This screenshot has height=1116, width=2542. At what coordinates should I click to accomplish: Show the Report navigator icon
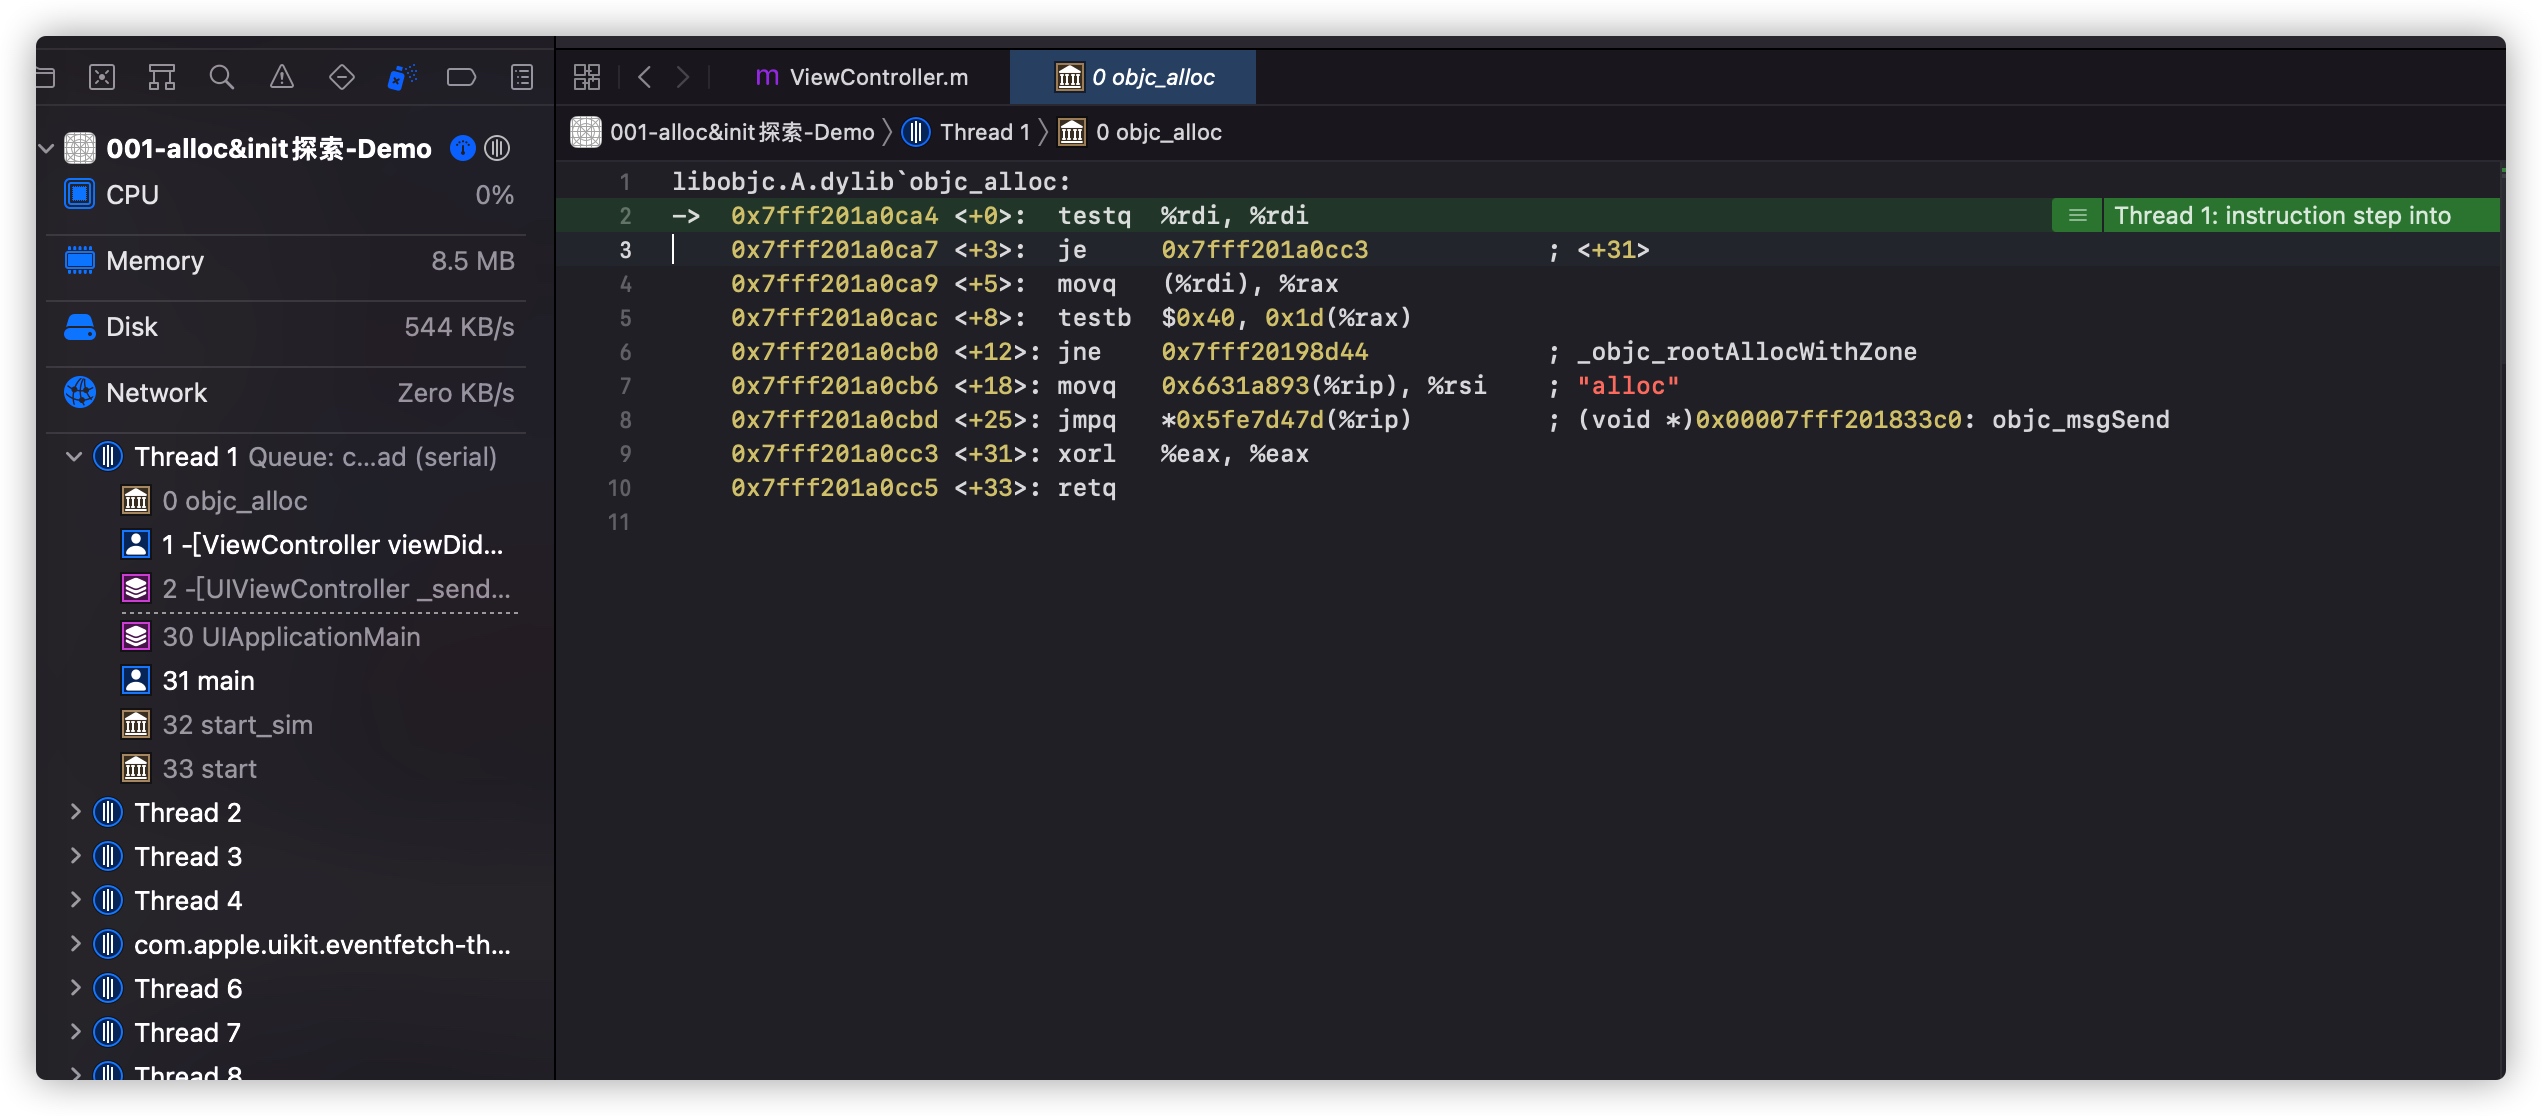click(x=522, y=77)
